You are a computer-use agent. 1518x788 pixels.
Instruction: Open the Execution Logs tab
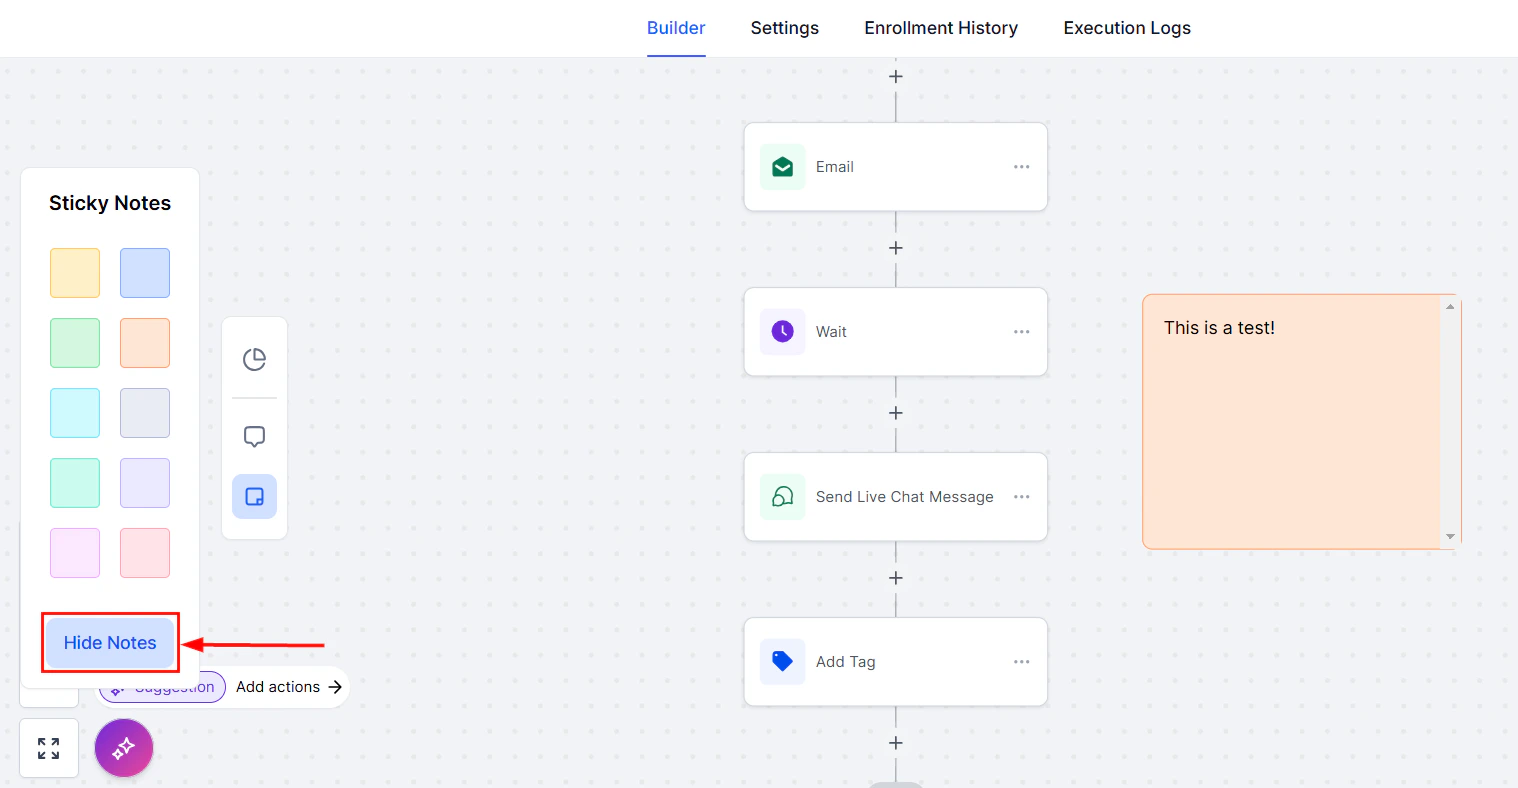tap(1127, 27)
